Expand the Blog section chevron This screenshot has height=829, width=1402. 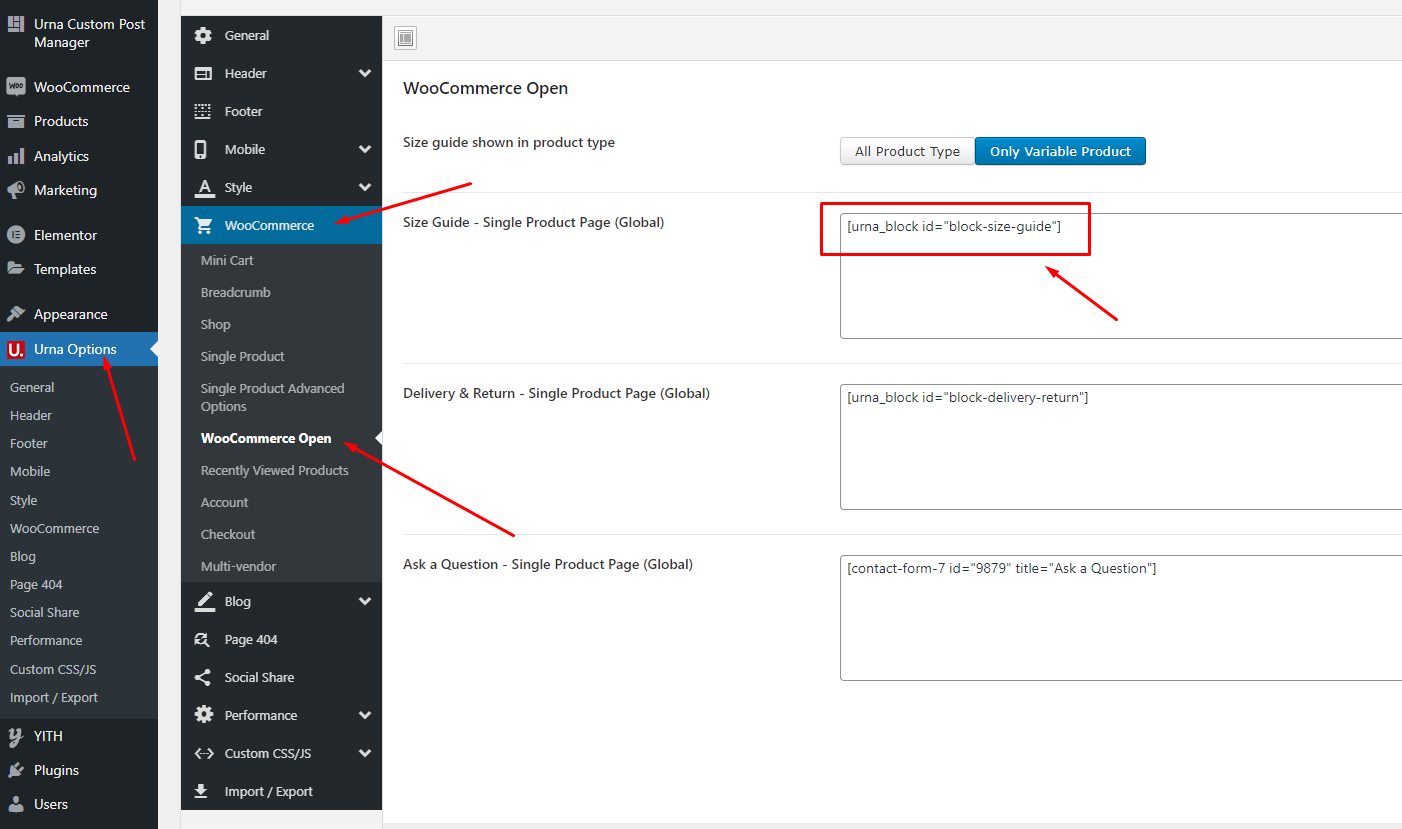(365, 601)
